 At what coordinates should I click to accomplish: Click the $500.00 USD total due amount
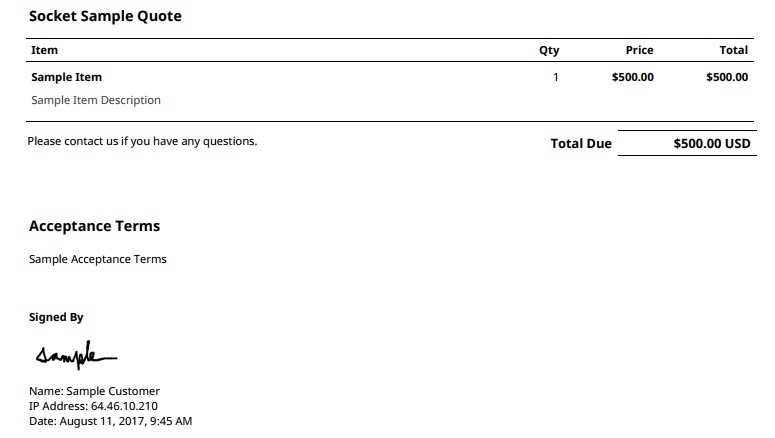pos(712,143)
